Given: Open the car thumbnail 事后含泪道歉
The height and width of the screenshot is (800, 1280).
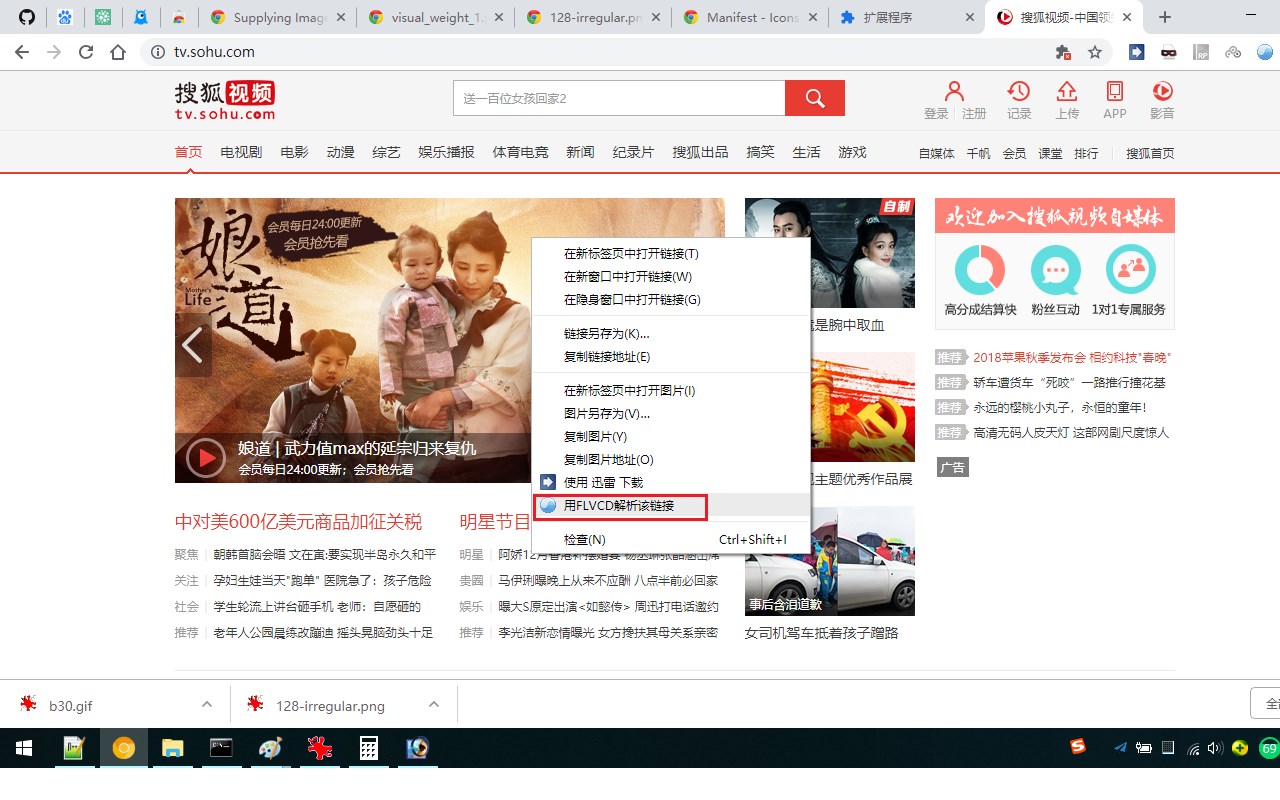Looking at the screenshot, I should coord(830,561).
